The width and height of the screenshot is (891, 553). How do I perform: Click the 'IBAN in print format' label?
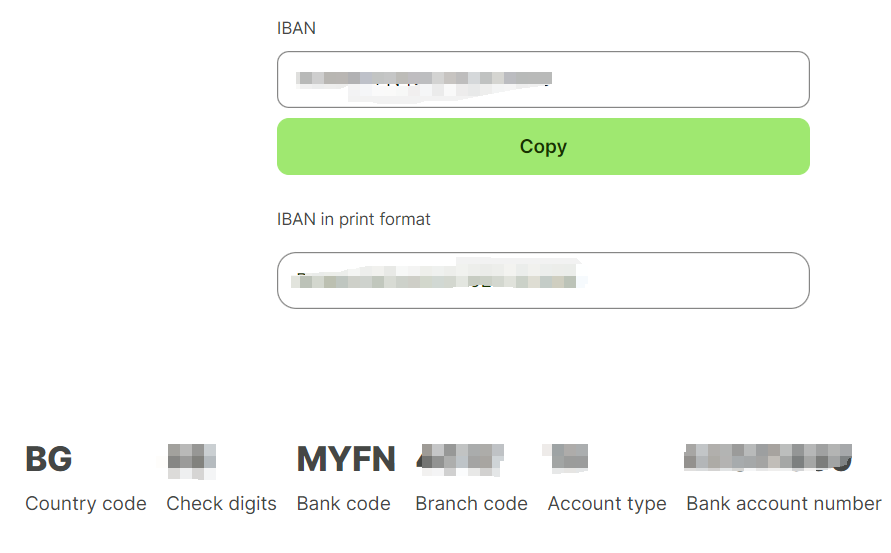point(353,219)
